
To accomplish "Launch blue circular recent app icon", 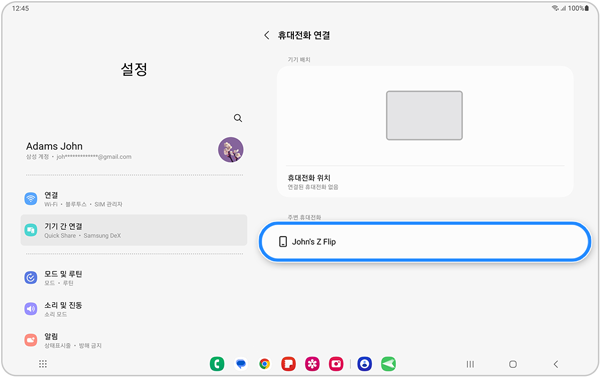I will pos(365,364).
